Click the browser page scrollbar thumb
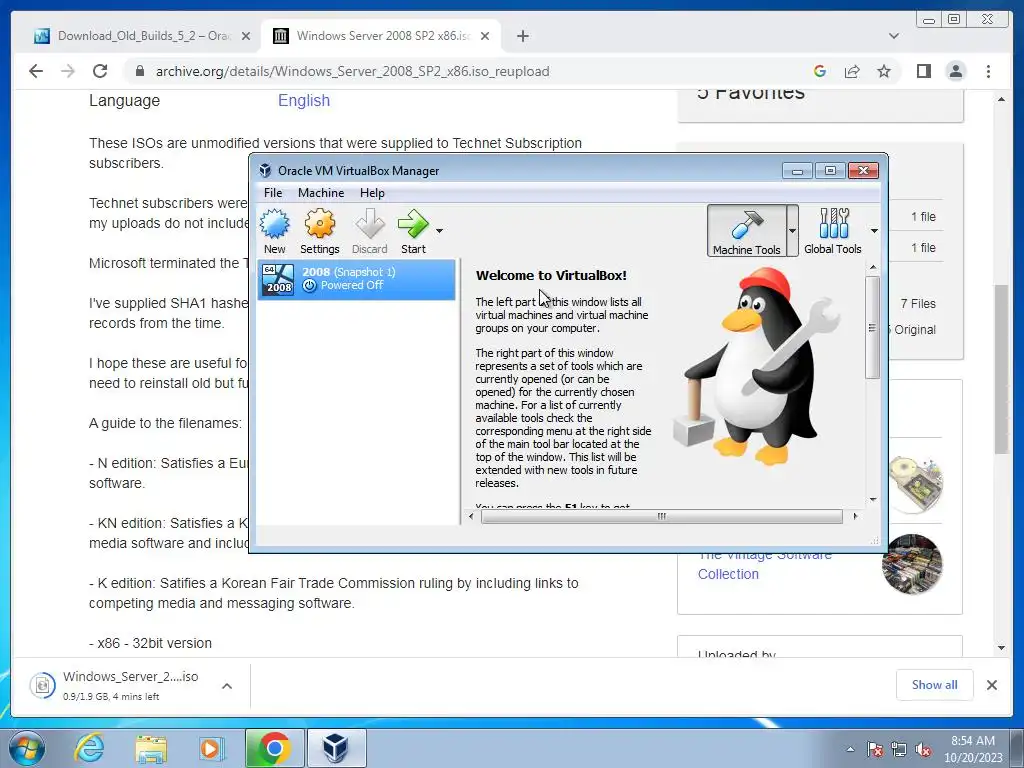1024x768 pixels. pyautogui.click(x=1001, y=369)
